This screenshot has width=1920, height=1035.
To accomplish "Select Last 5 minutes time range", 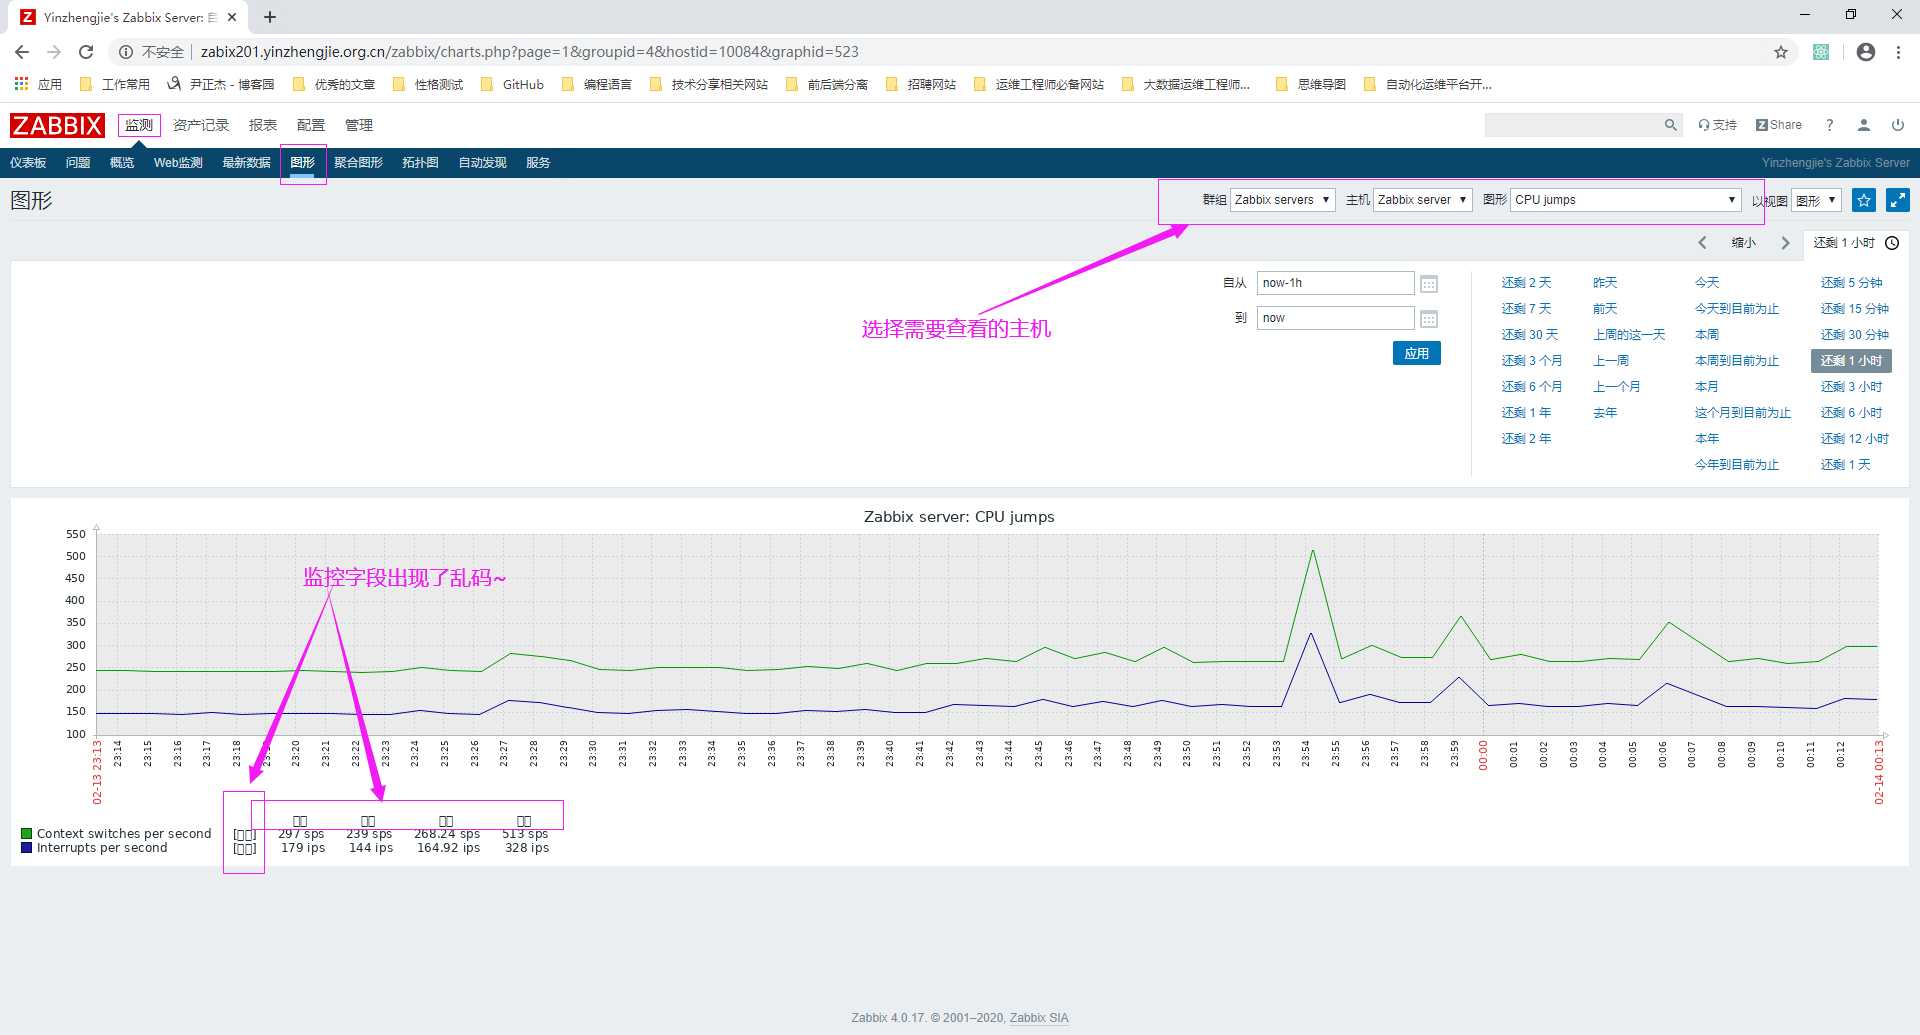I will 1851,283.
